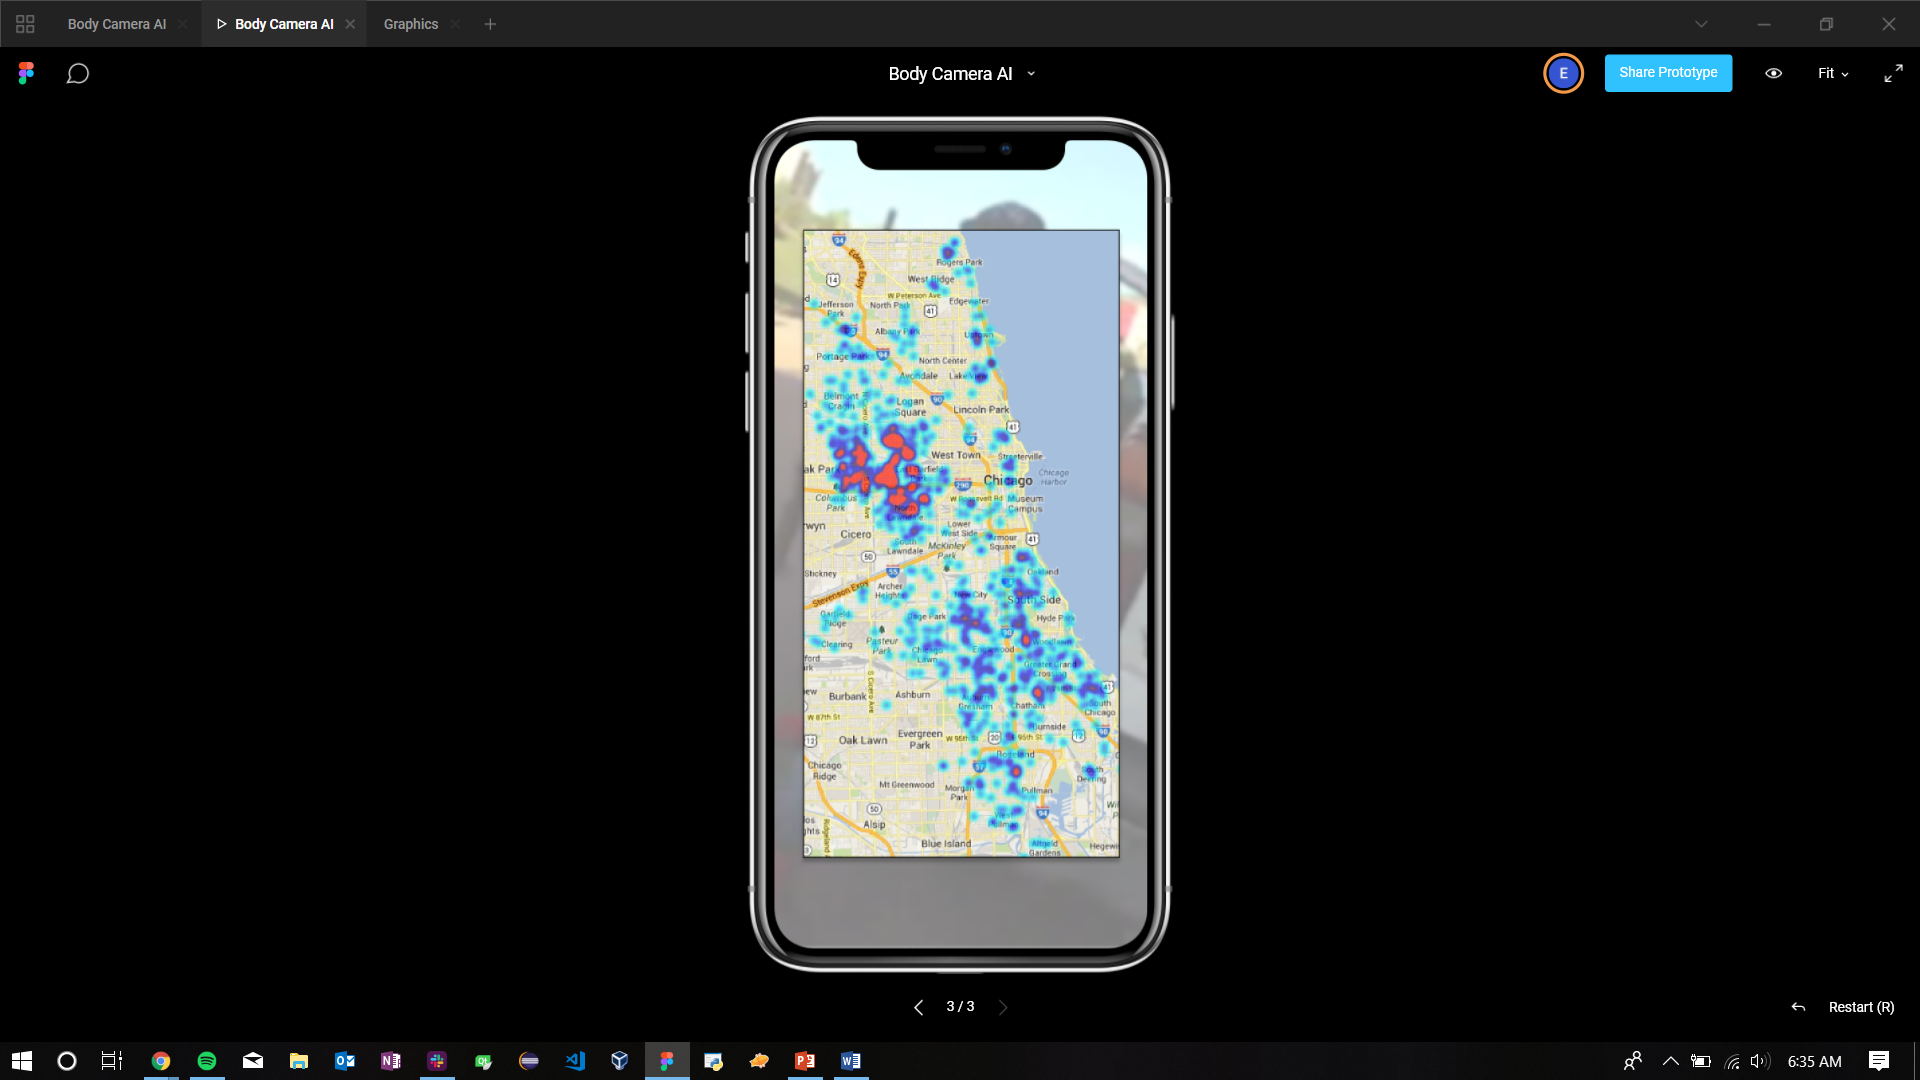The width and height of the screenshot is (1920, 1080).
Task: Close the active Body Camera AI tab
Action: click(350, 24)
